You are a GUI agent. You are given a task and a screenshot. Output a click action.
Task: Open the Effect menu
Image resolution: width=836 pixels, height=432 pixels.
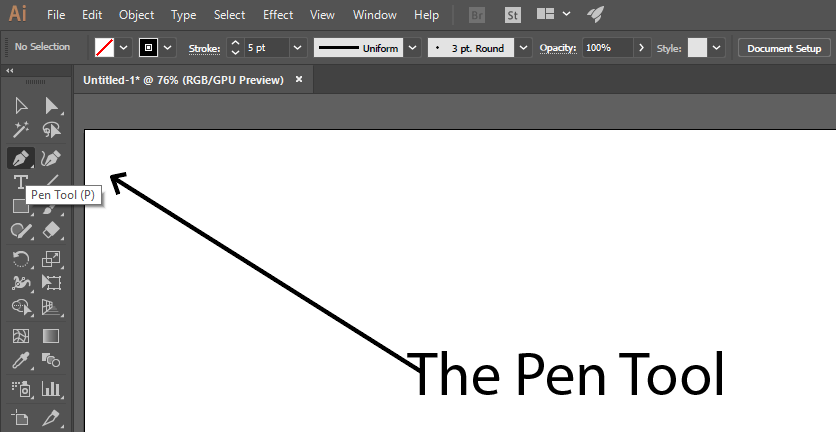[x=278, y=15]
